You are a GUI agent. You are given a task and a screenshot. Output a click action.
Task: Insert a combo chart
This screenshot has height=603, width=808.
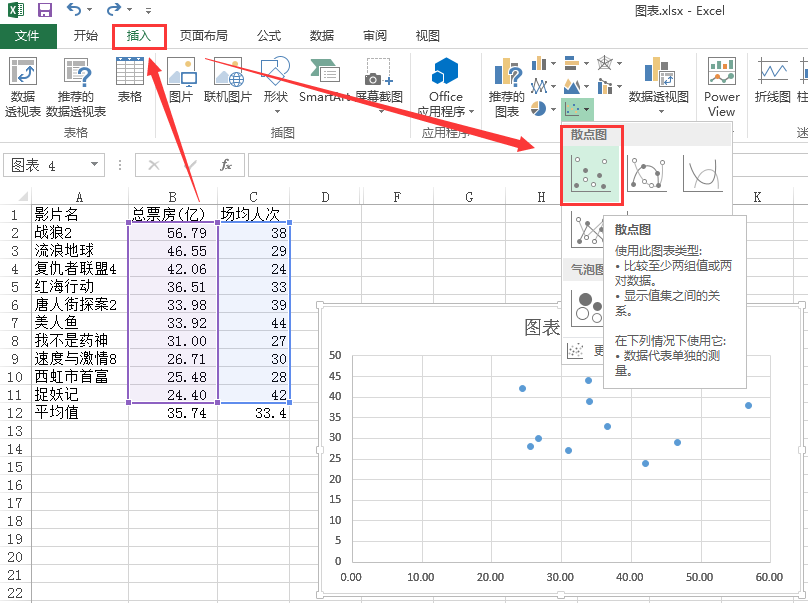coord(605,86)
